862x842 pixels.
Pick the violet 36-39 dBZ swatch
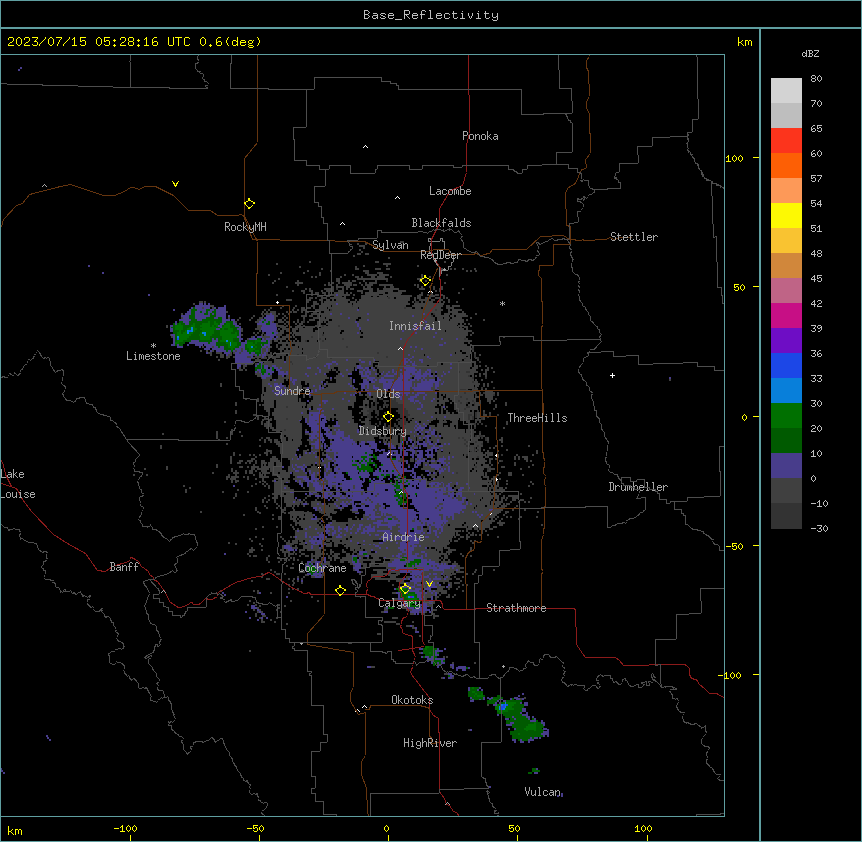786,341
